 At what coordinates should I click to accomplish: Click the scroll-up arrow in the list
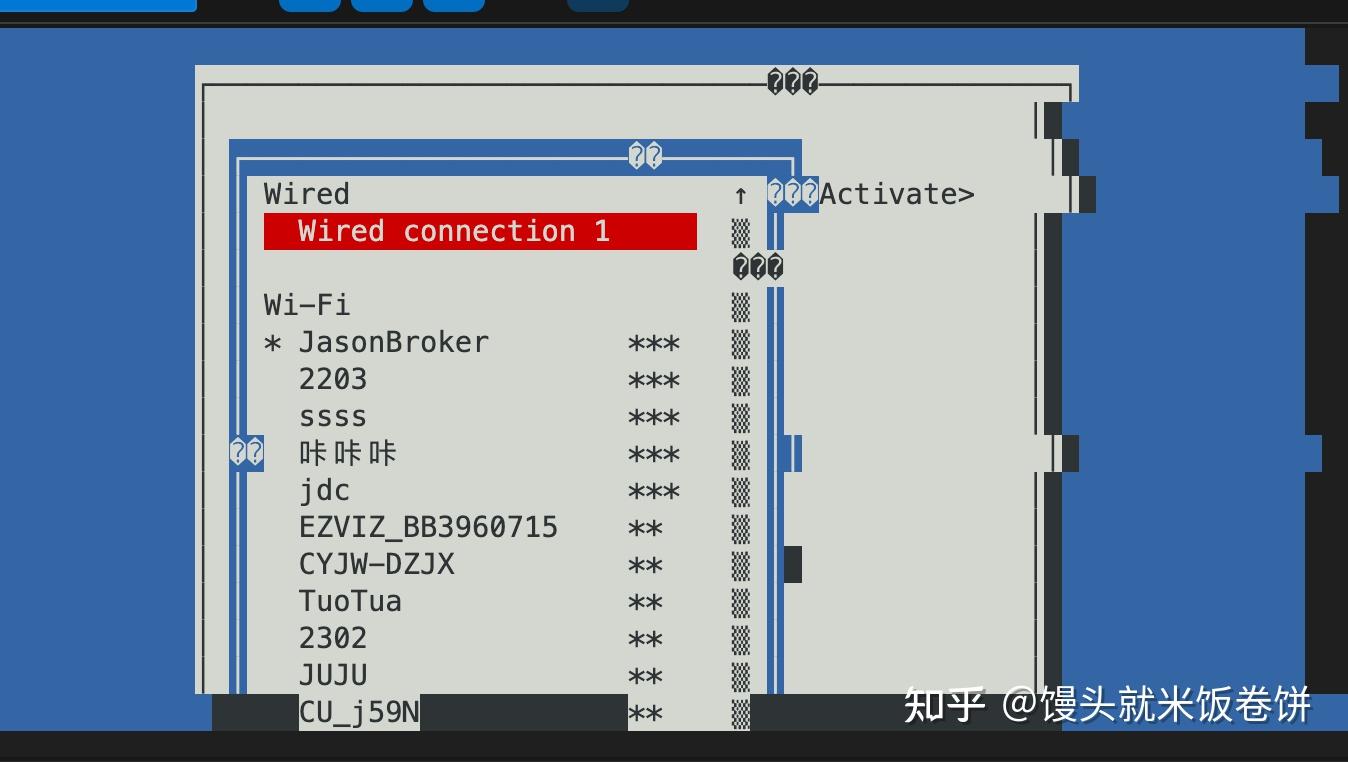point(740,194)
